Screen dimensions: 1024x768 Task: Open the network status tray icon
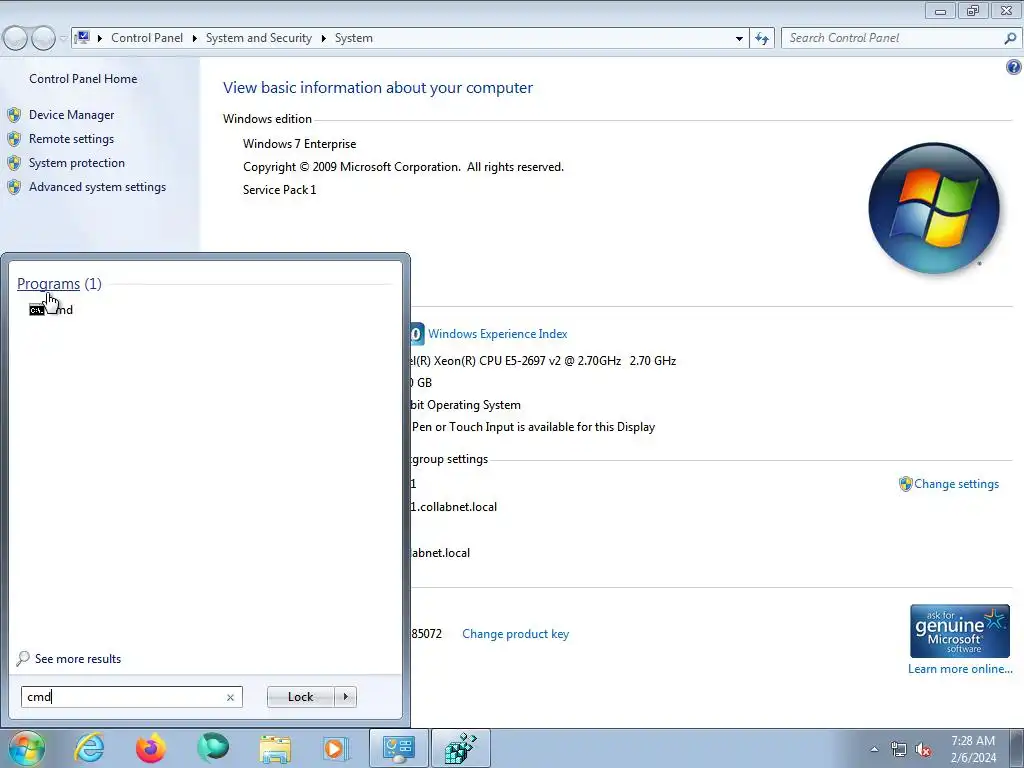[x=899, y=749]
